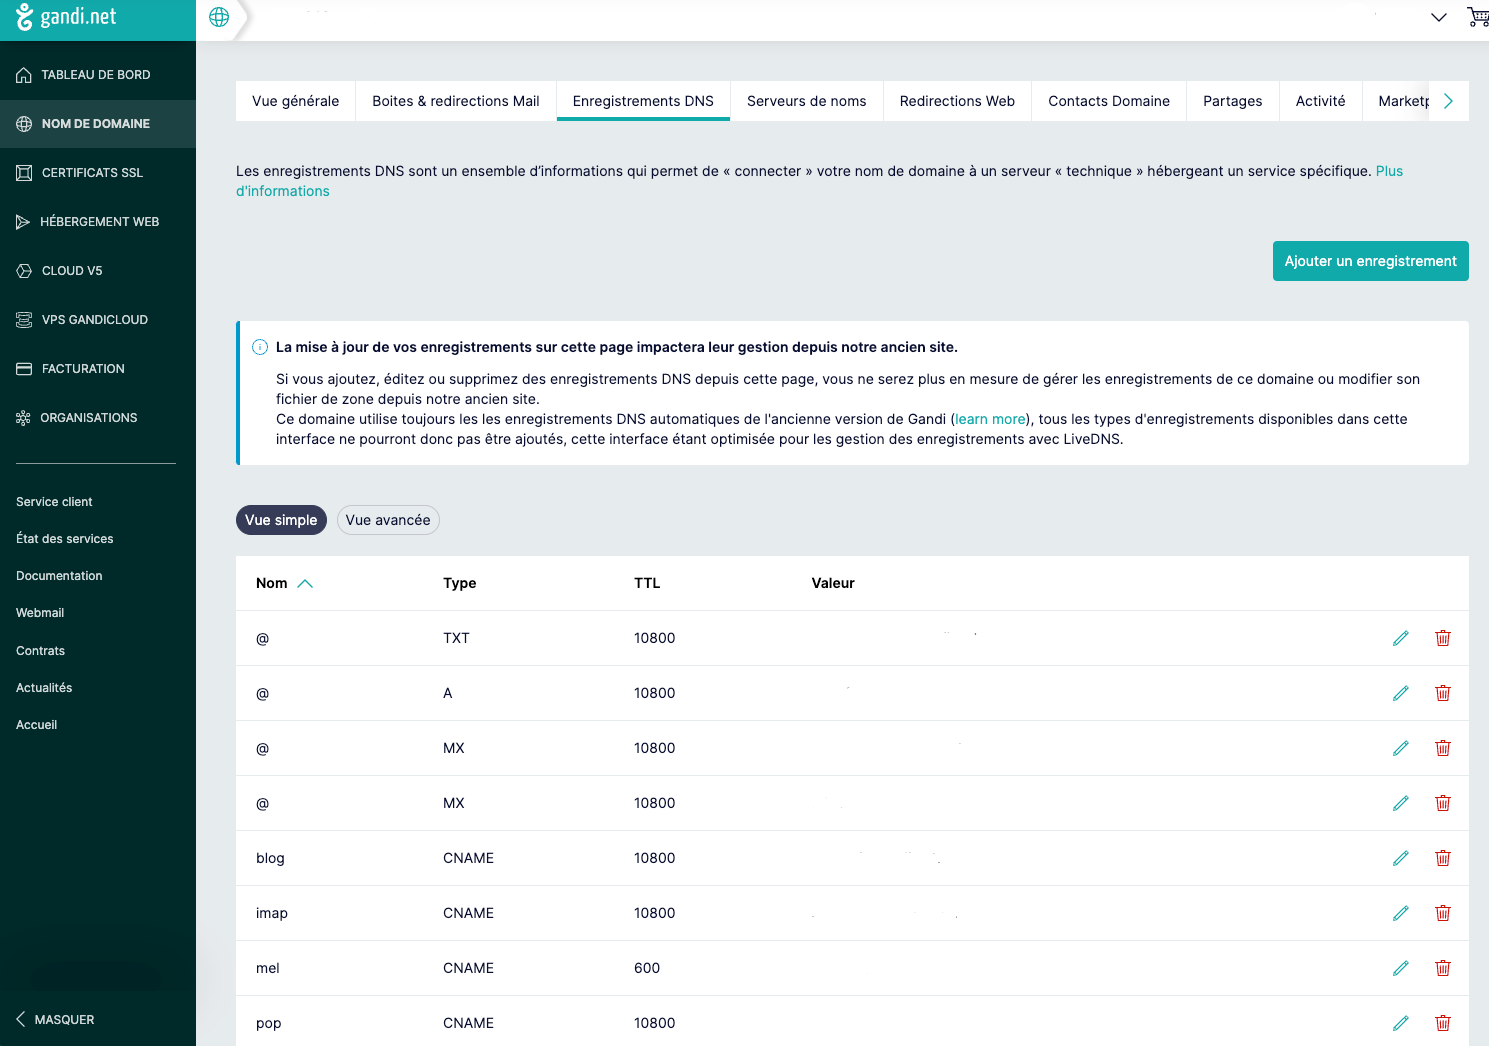This screenshot has height=1046, width=1489.
Task: Open the Serveurs de noms tab
Action: pos(806,101)
